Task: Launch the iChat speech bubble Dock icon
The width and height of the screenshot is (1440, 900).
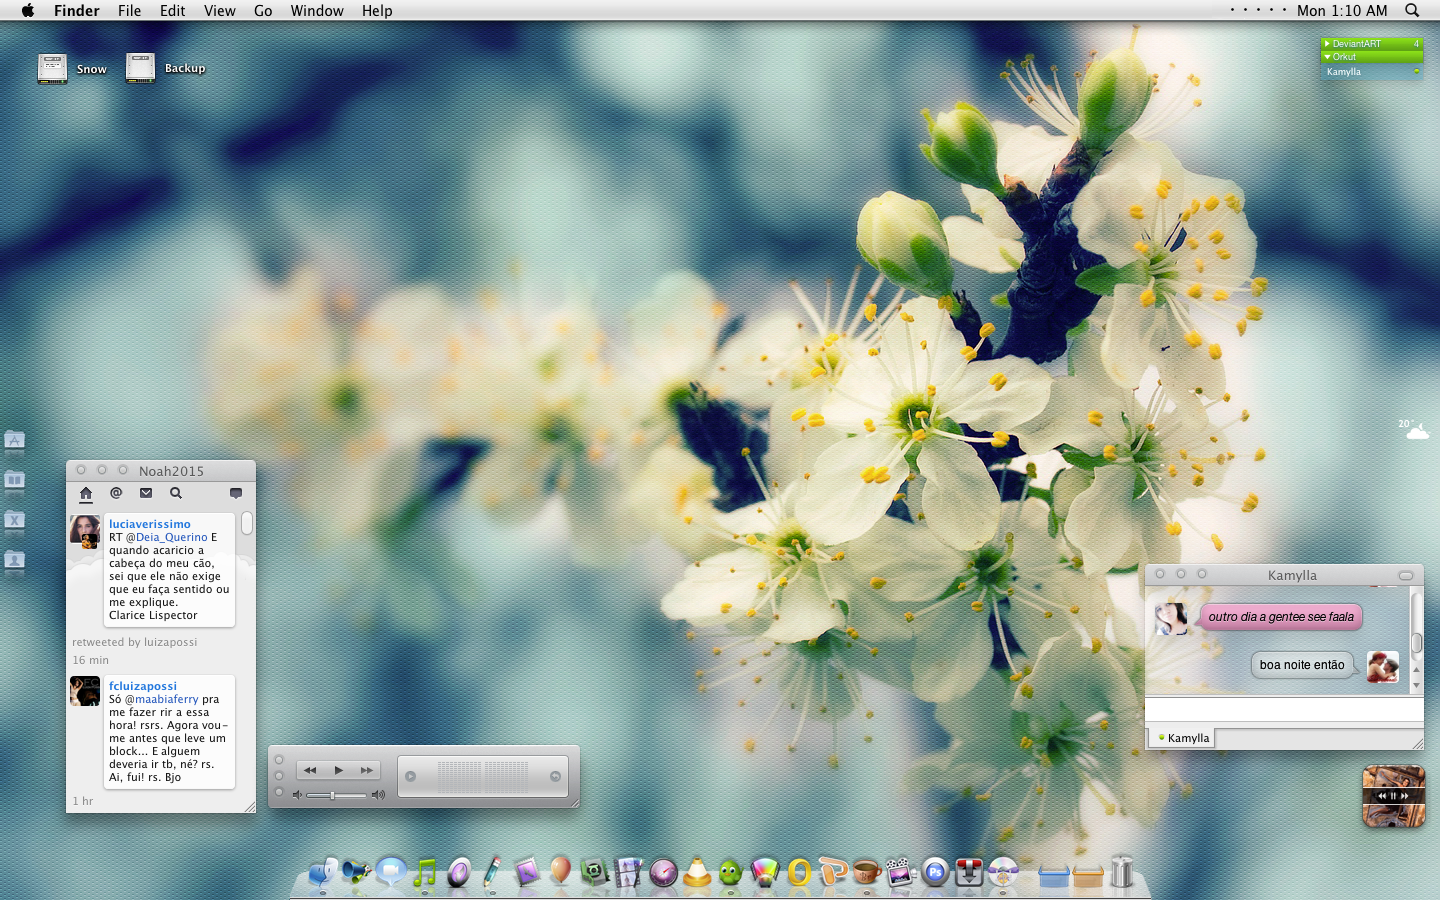Action: pyautogui.click(x=391, y=873)
